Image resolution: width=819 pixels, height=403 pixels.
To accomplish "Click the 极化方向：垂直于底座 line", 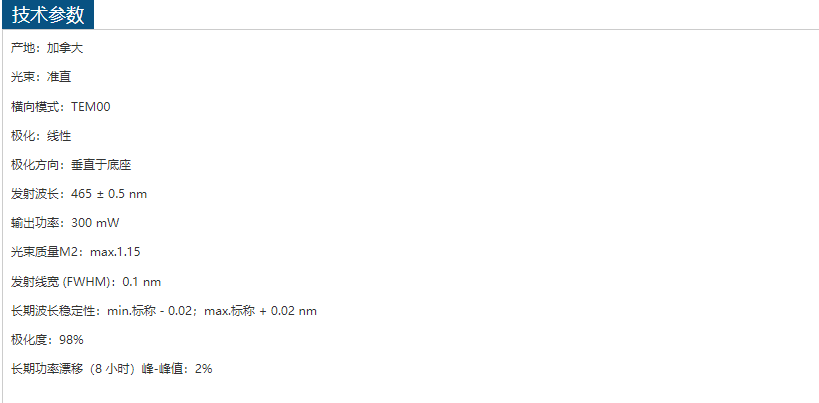I will click(x=71, y=165).
